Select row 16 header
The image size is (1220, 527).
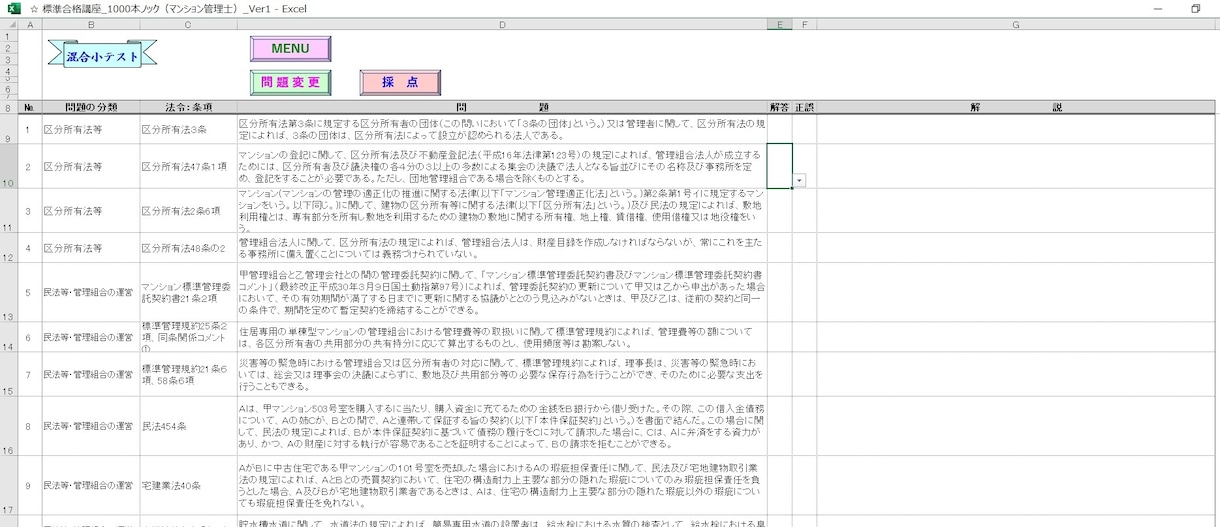9,426
